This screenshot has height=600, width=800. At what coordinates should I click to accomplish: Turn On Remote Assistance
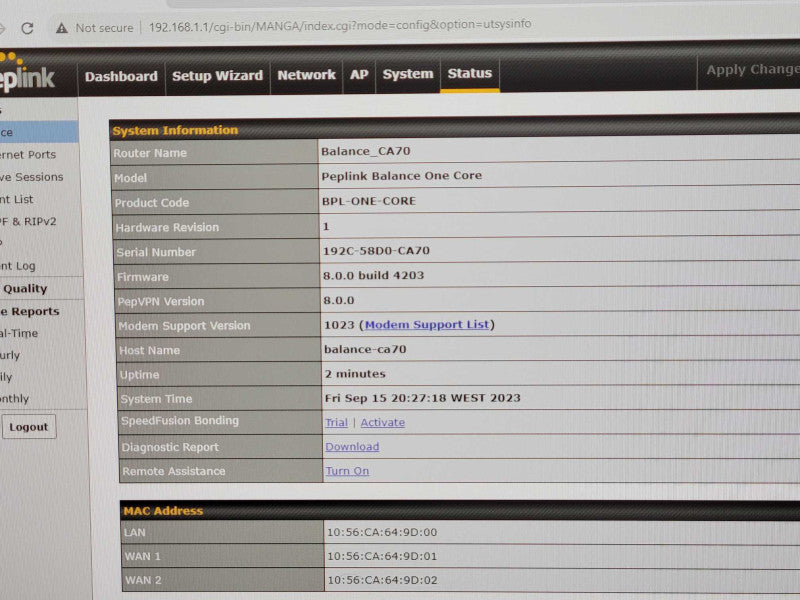coord(347,471)
